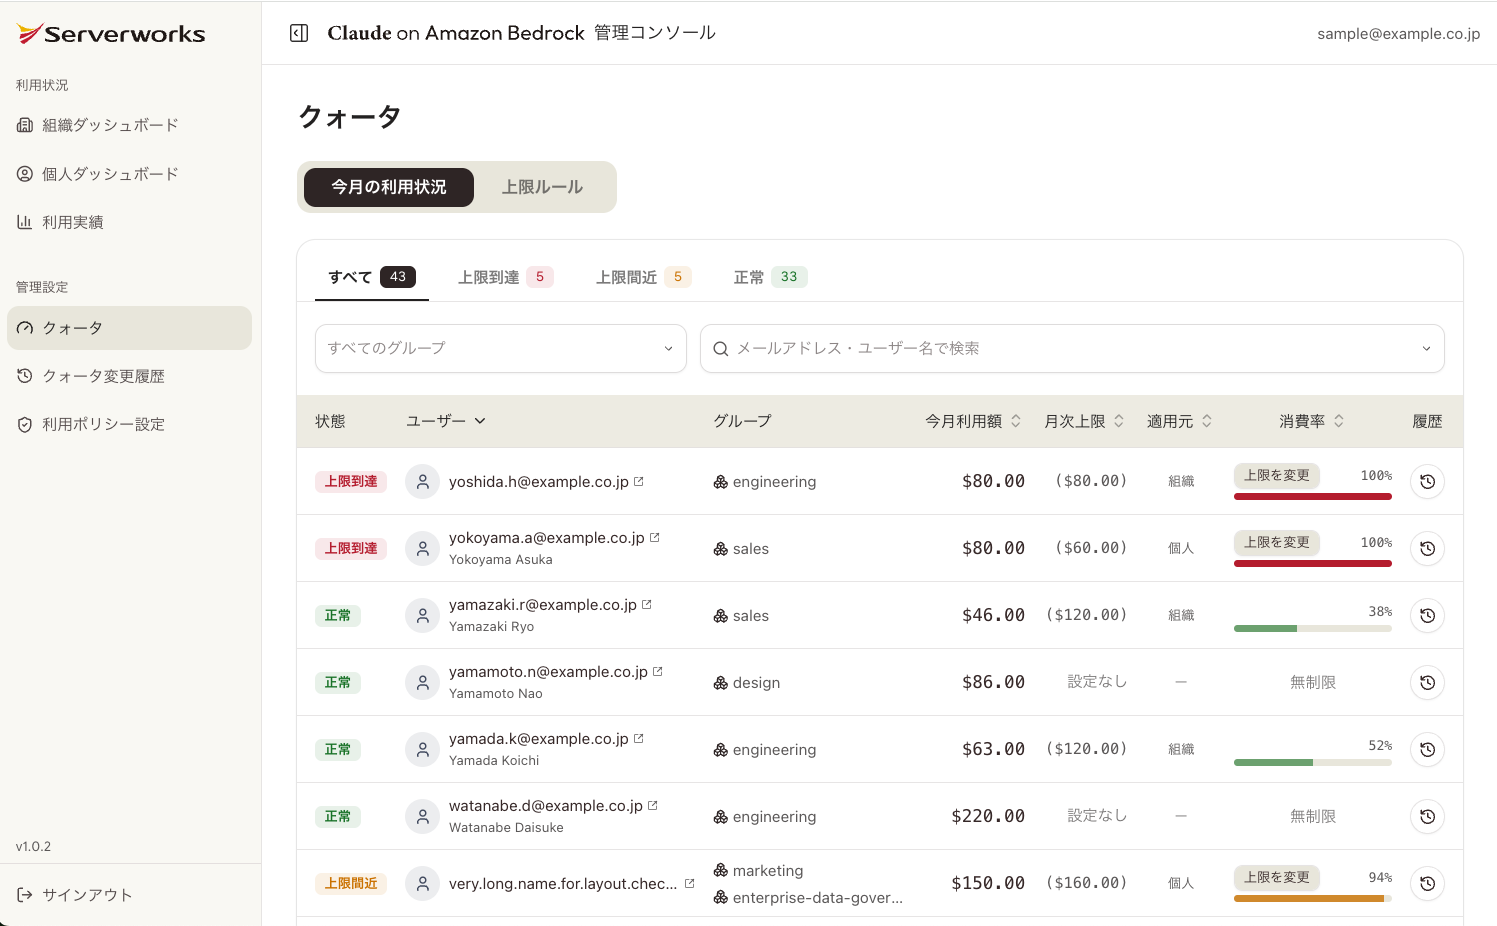Open history for yokoyama.a@example.co.jp row

[1427, 549]
